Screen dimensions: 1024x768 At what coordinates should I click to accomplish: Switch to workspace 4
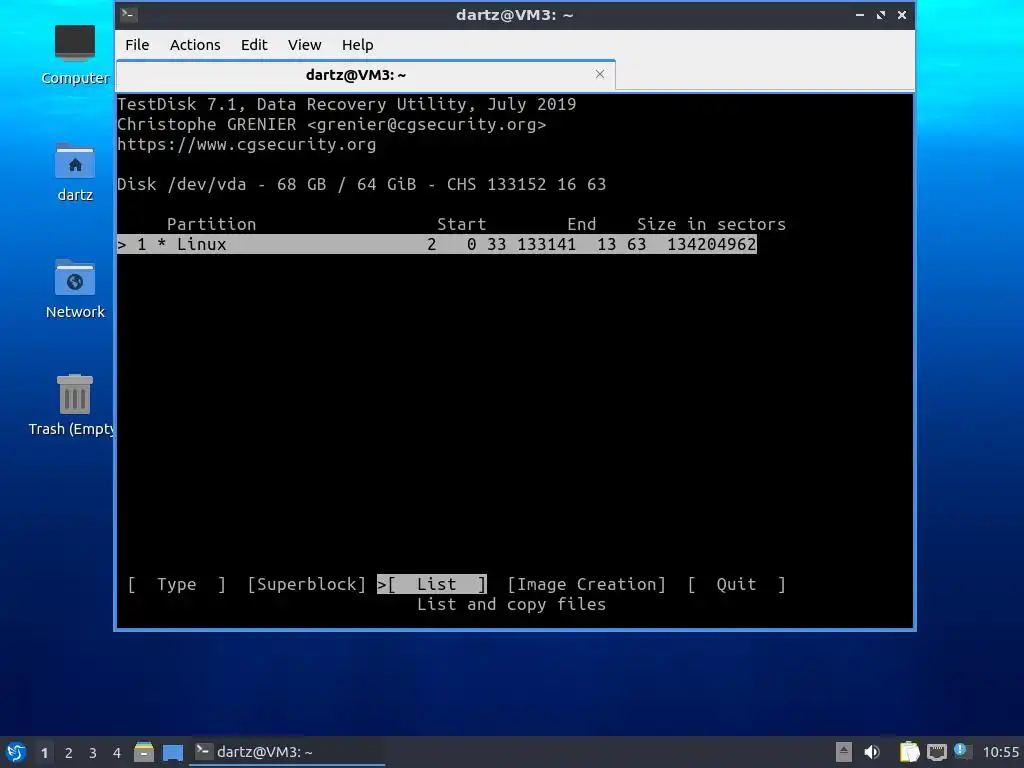point(117,753)
